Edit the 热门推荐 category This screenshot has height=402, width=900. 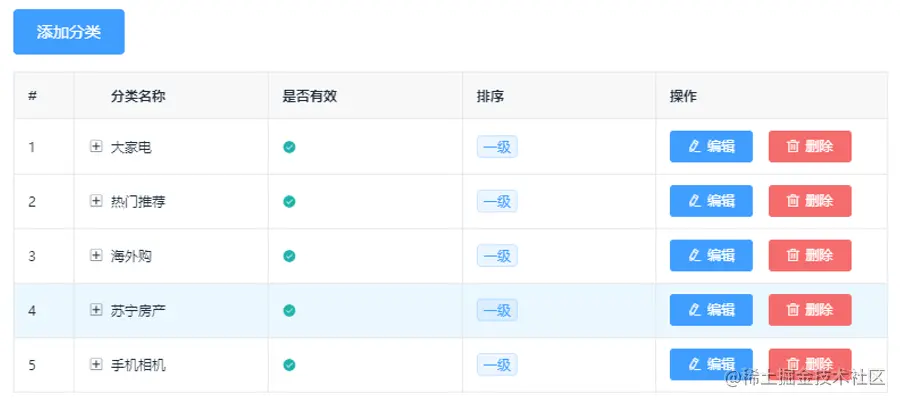[711, 201]
